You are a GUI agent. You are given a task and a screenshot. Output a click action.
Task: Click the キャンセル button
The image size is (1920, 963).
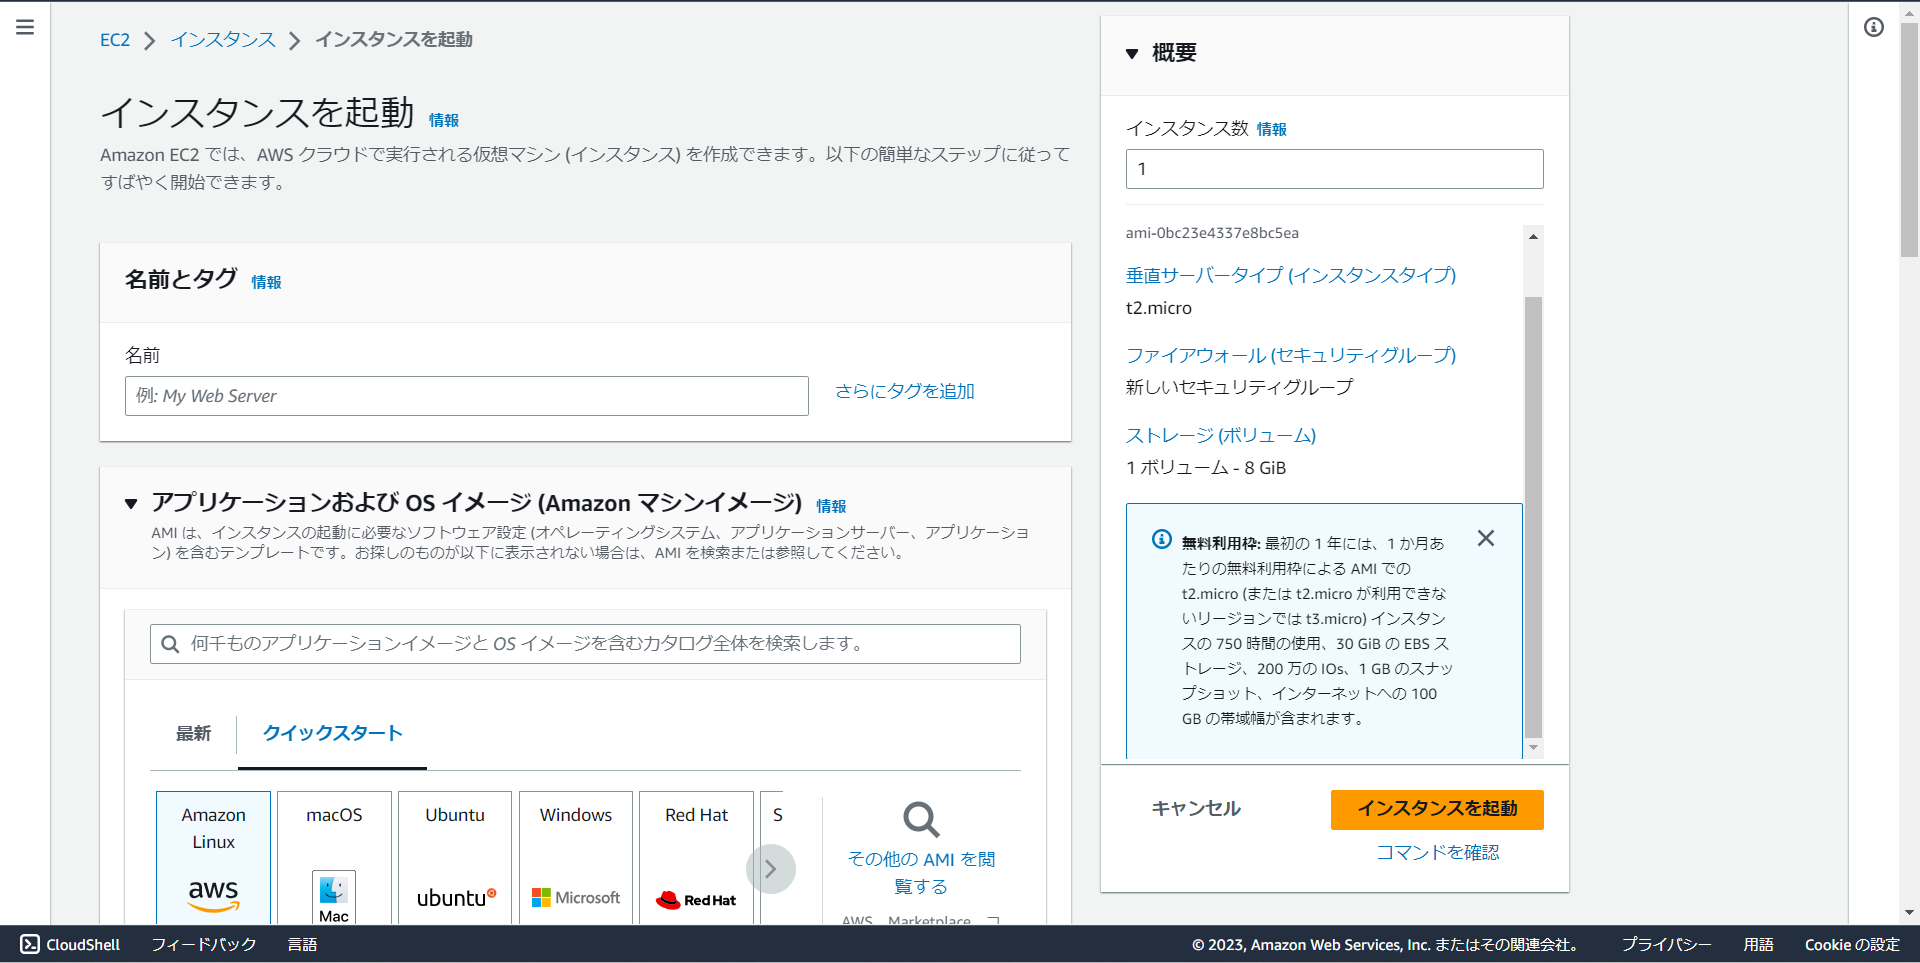pos(1196,809)
